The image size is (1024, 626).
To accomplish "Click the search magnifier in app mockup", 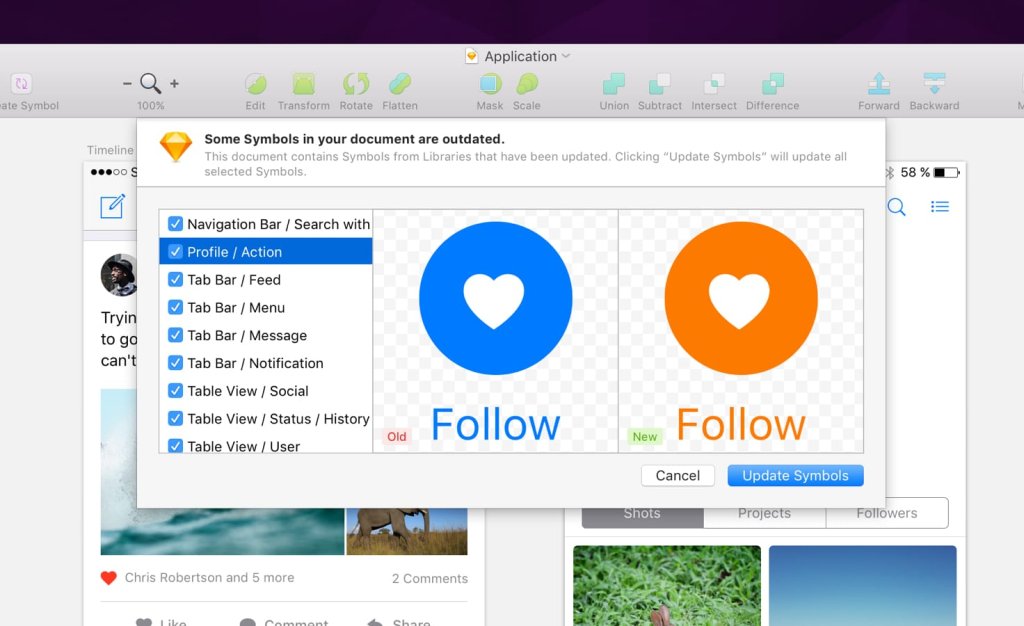I will coord(897,207).
